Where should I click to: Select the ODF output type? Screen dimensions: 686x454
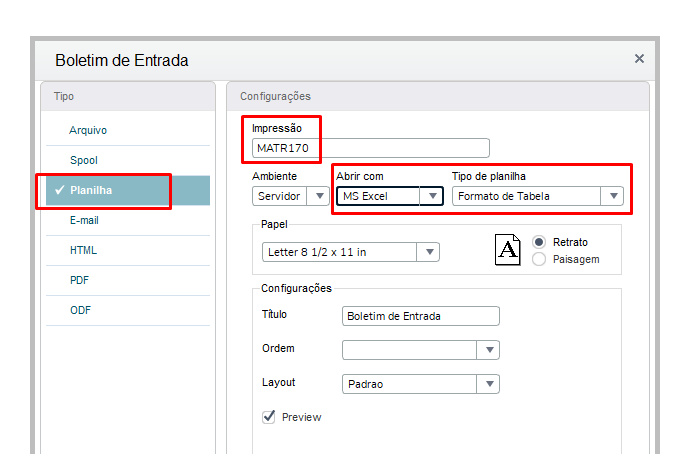pyautogui.click(x=128, y=311)
